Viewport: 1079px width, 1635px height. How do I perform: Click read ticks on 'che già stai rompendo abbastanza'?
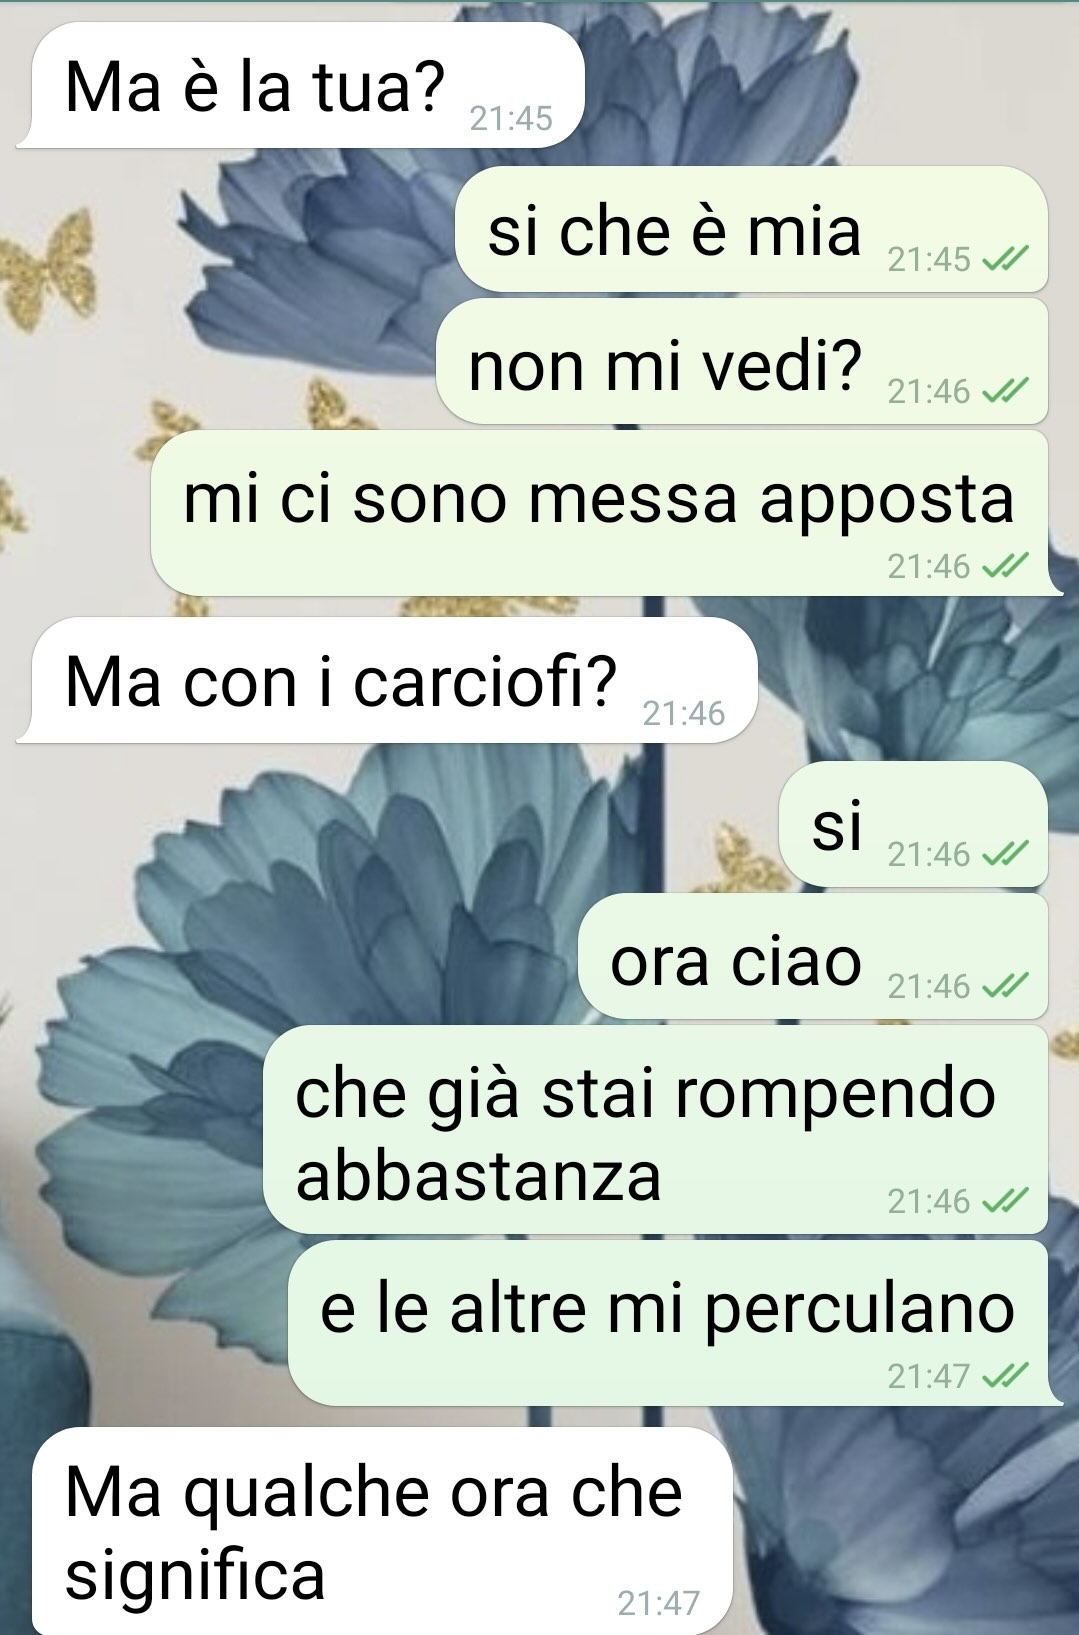tap(1003, 1201)
